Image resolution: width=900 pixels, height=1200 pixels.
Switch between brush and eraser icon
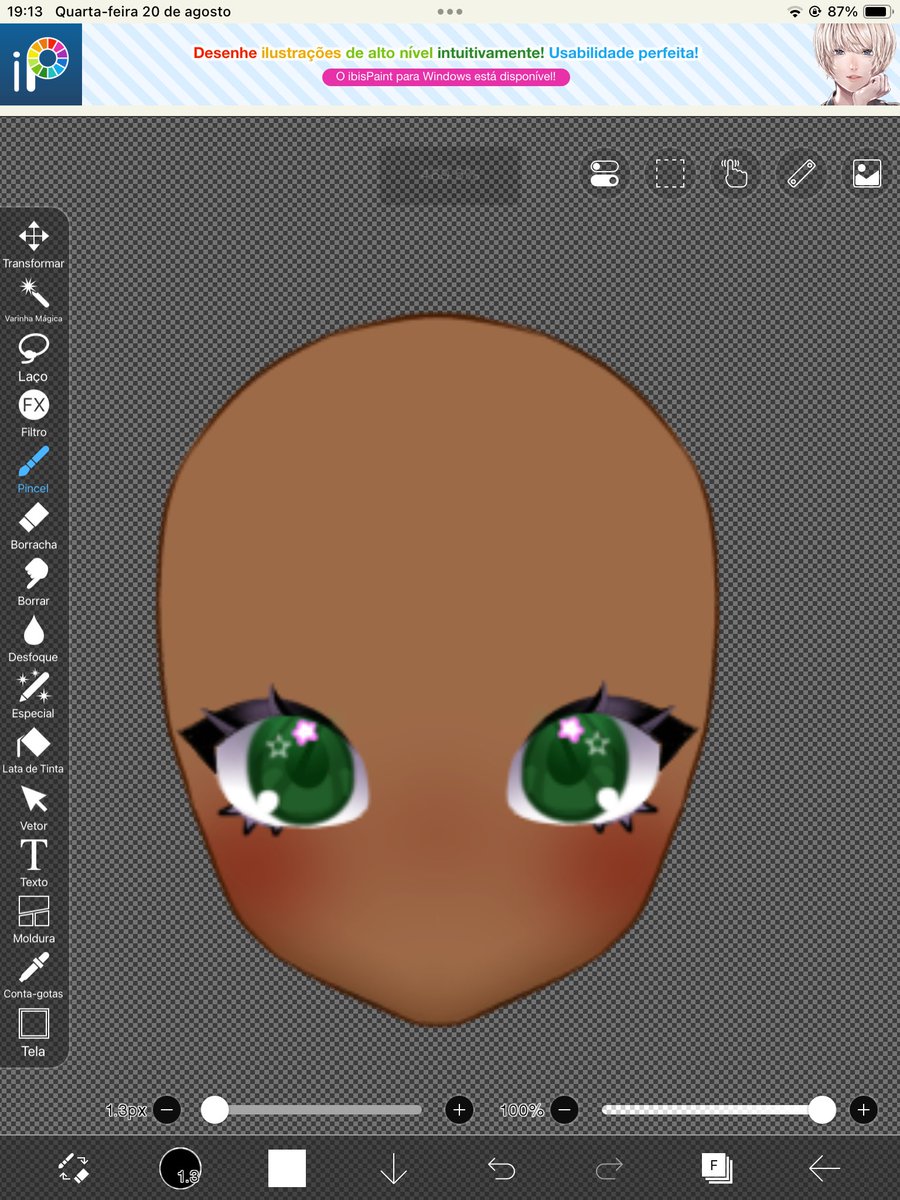click(74, 1167)
